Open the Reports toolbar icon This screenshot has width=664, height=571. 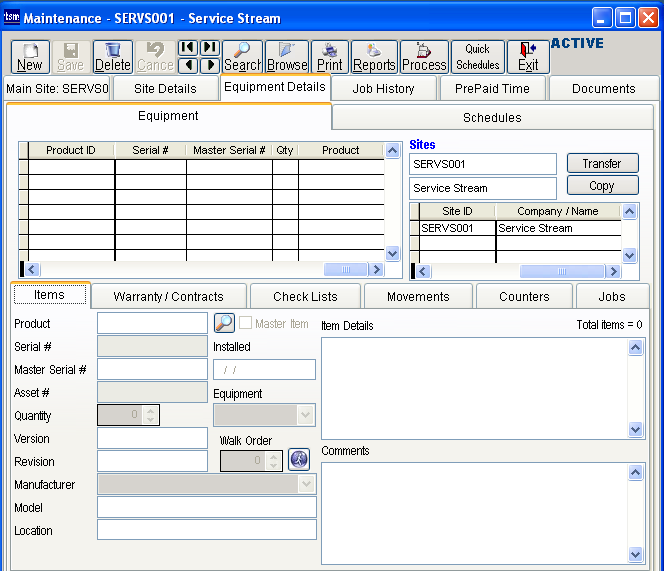[x=374, y=56]
